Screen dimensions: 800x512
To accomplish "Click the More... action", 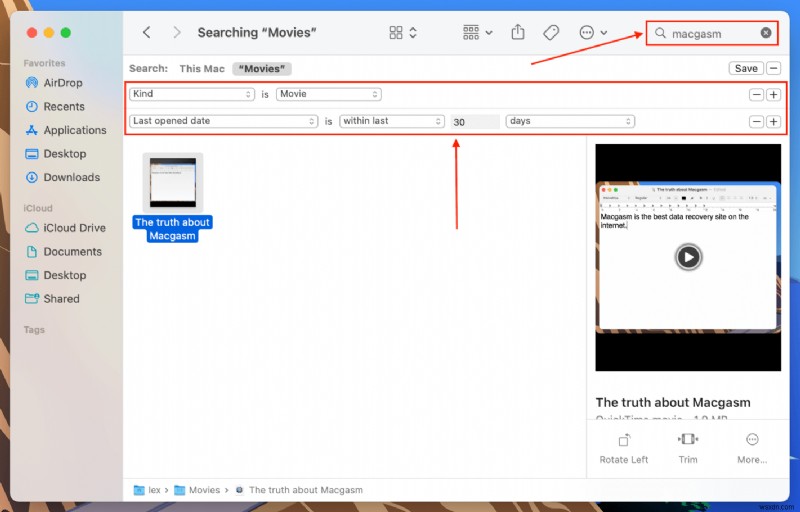I will [752, 449].
